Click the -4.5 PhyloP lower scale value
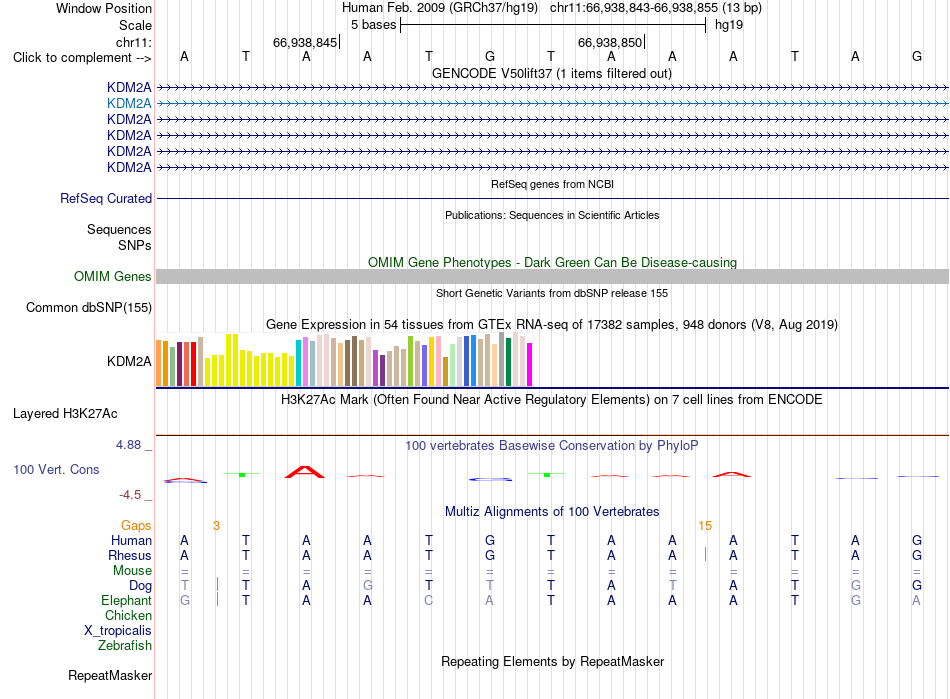This screenshot has width=950, height=699. (130, 495)
